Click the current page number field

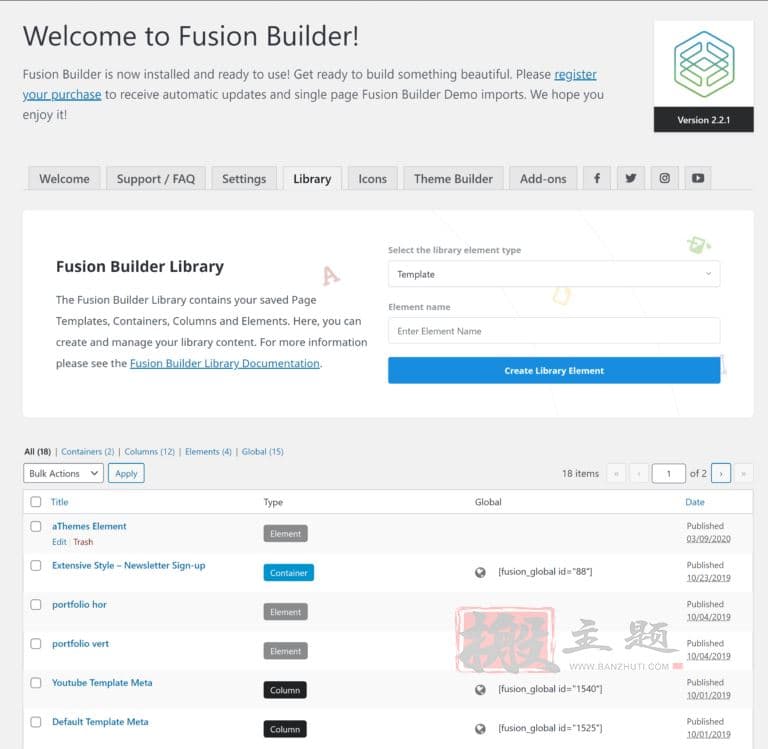tap(668, 474)
